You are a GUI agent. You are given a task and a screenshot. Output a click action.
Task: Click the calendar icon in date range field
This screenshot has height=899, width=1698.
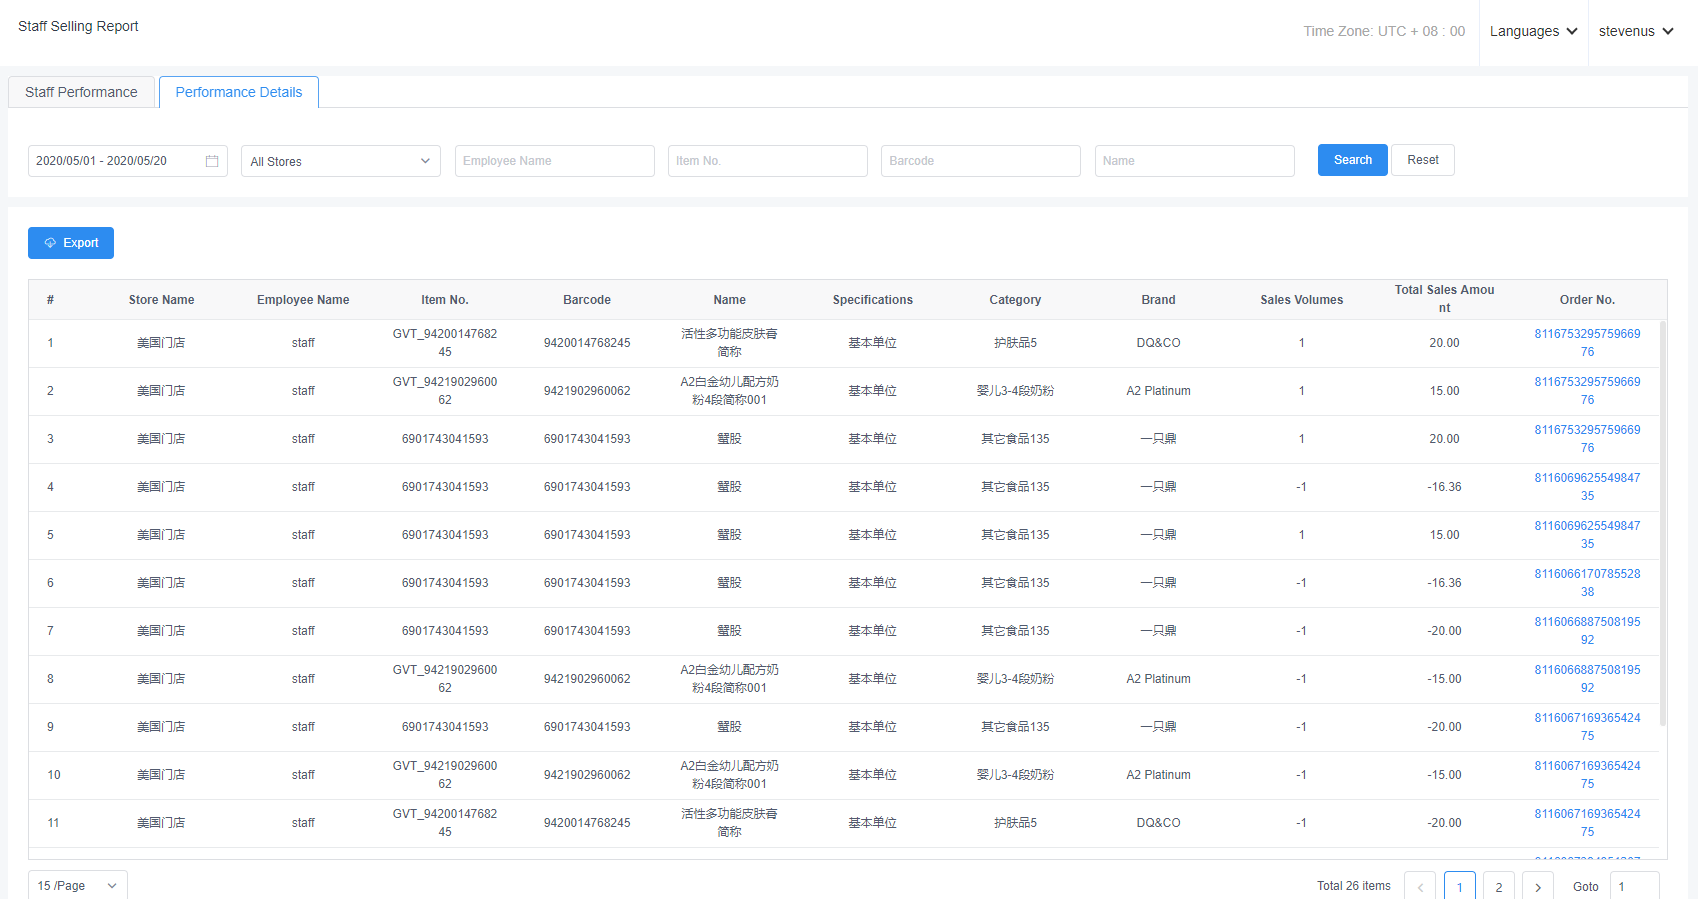coord(212,161)
